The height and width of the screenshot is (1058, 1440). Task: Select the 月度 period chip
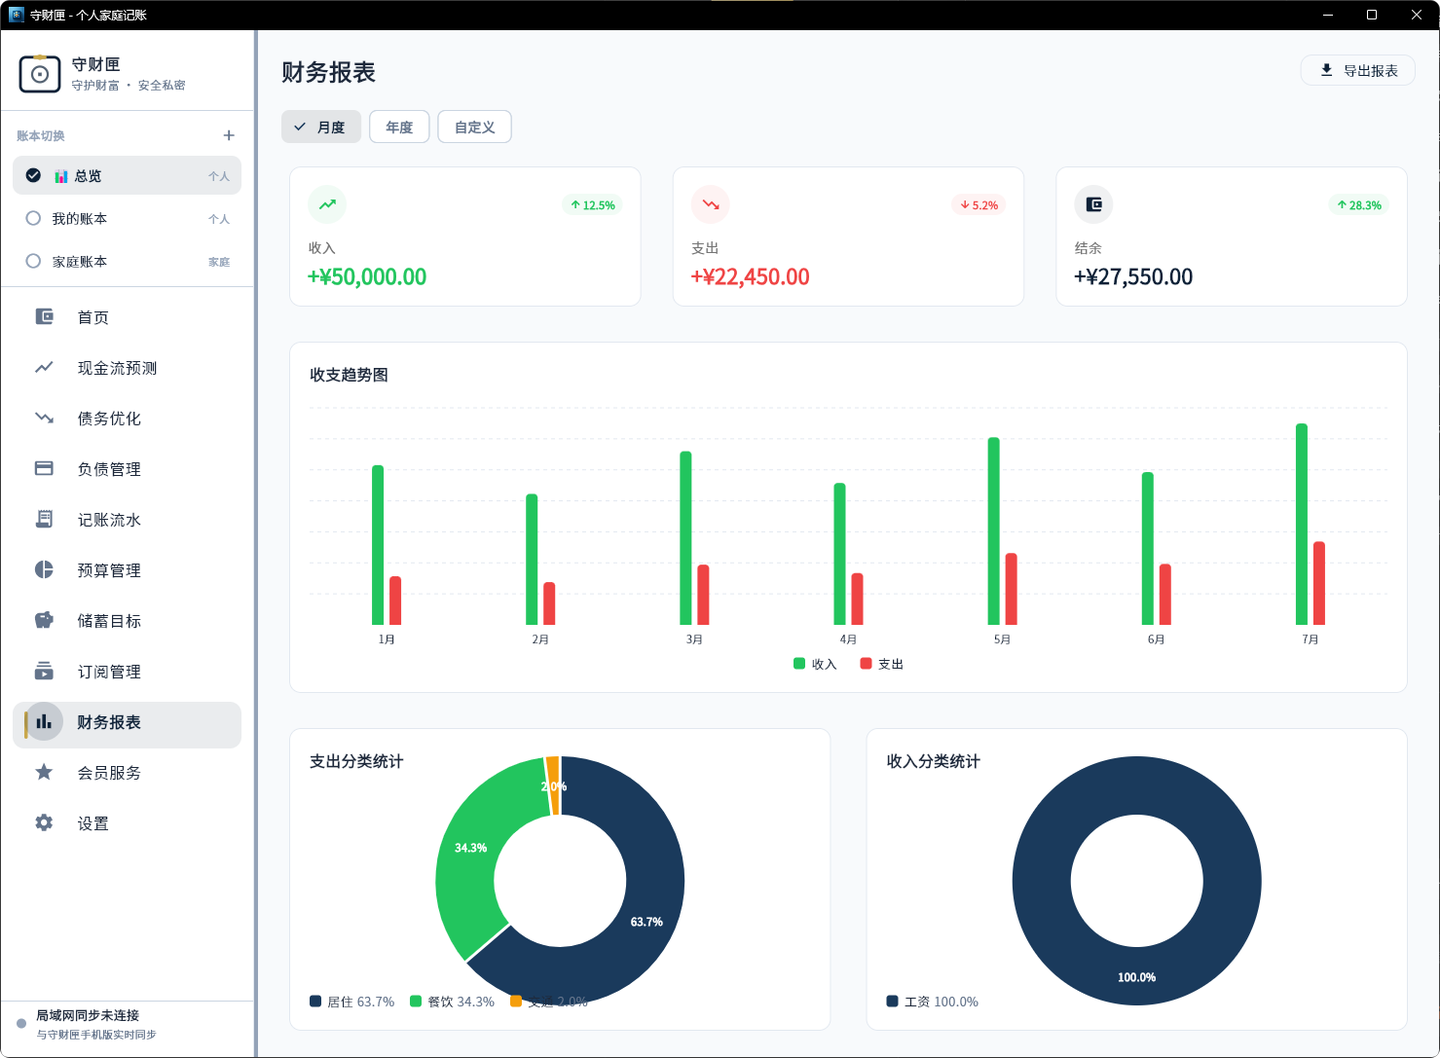(x=321, y=127)
